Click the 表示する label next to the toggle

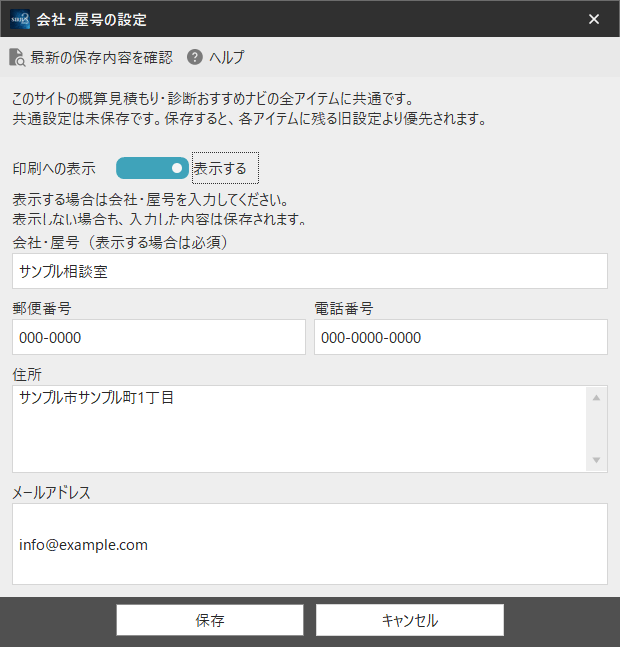[220, 168]
